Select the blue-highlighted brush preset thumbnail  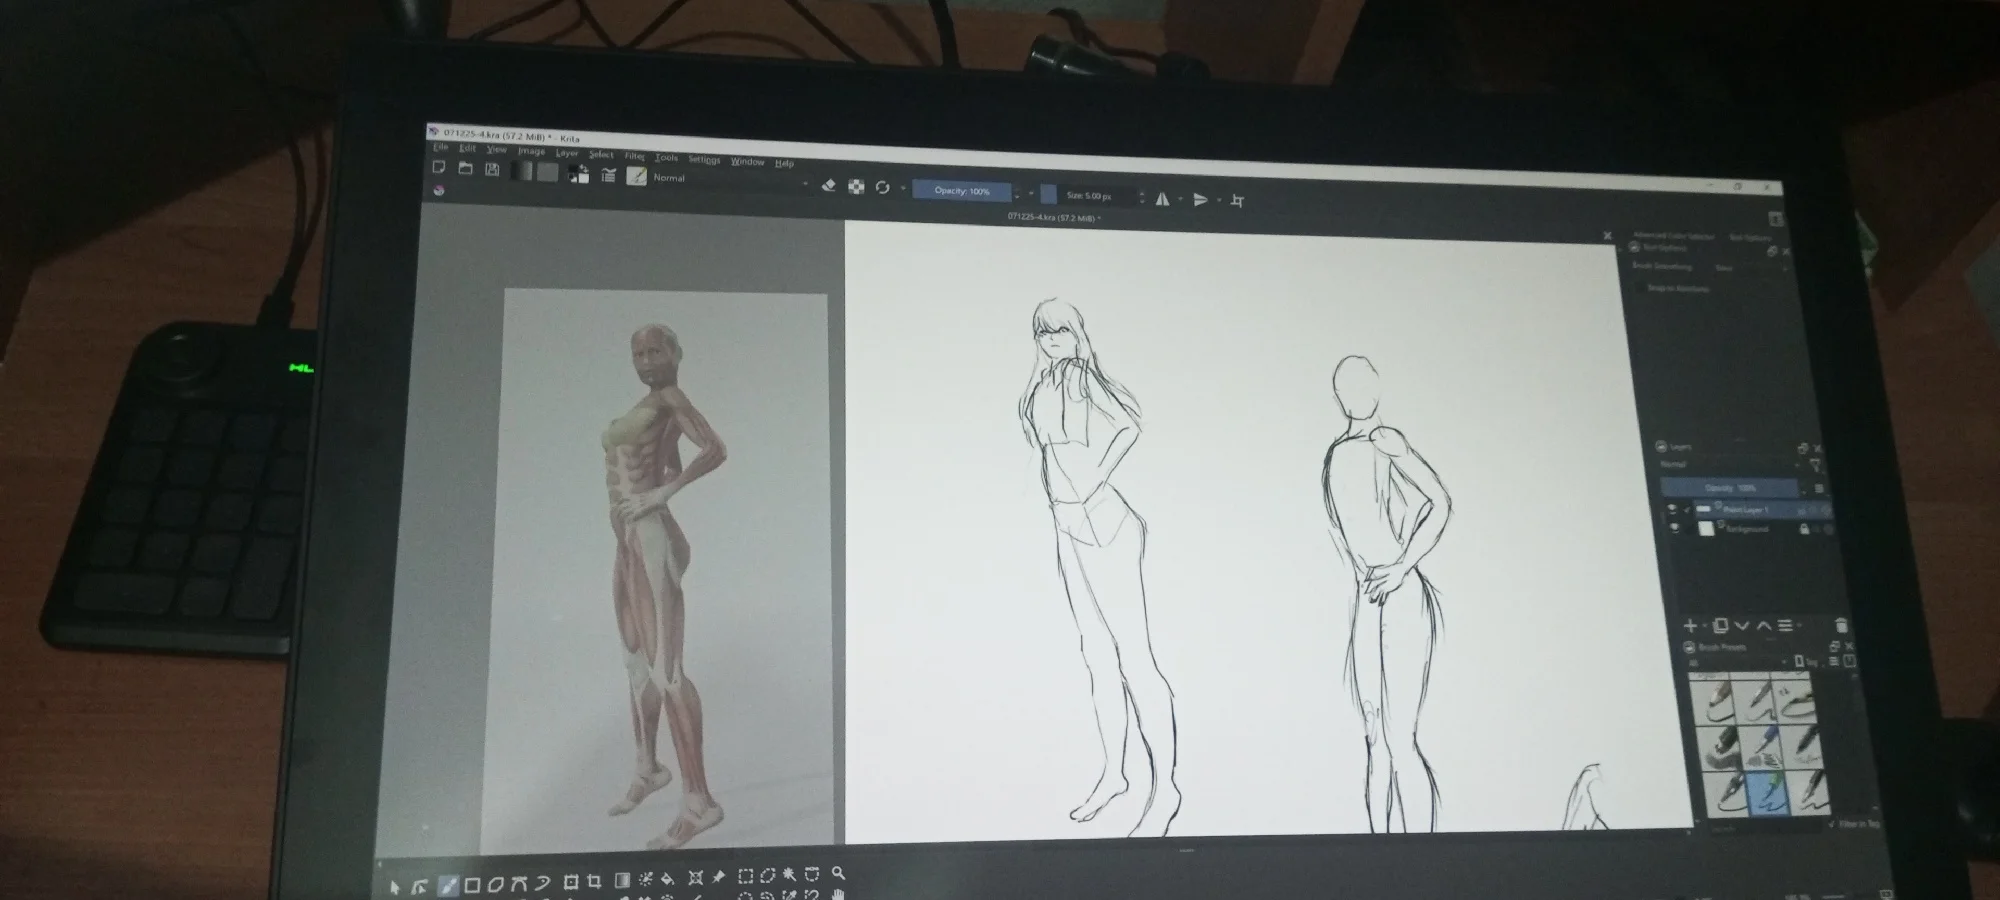pyautogui.click(x=1767, y=792)
